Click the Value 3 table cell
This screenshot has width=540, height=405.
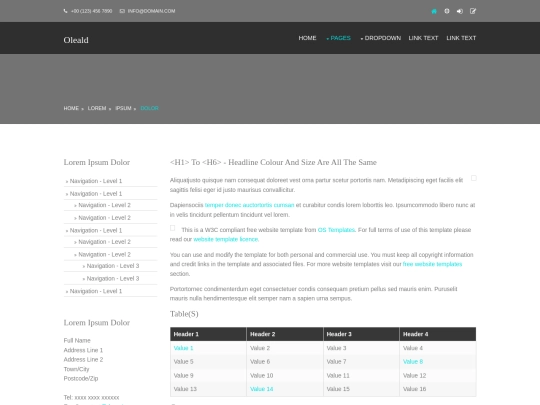[361, 348]
